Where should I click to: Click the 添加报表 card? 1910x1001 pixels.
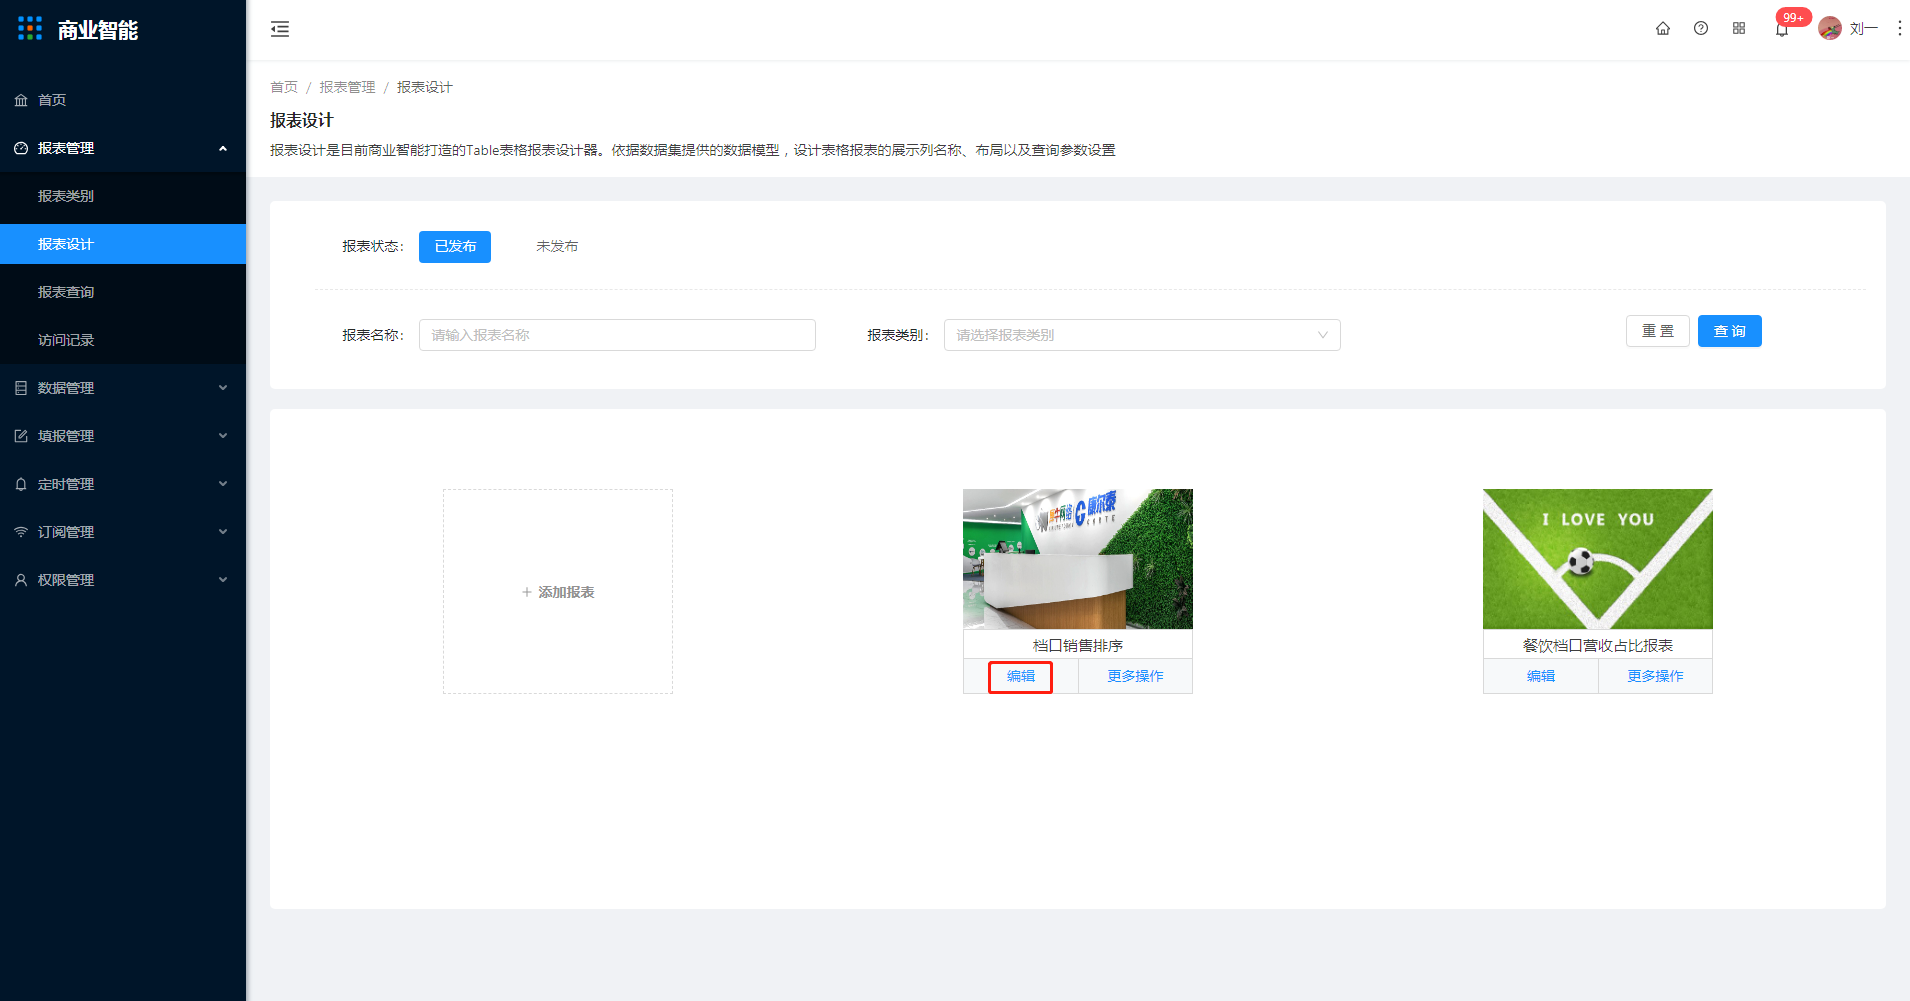click(x=558, y=591)
